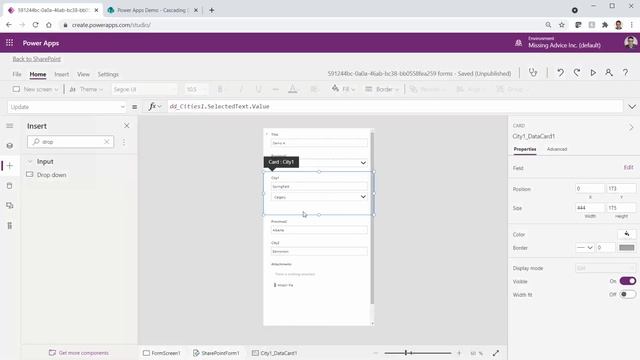The image size is (640, 360).
Task: Select the Insert plus icon in left rail
Action: pos(10,166)
